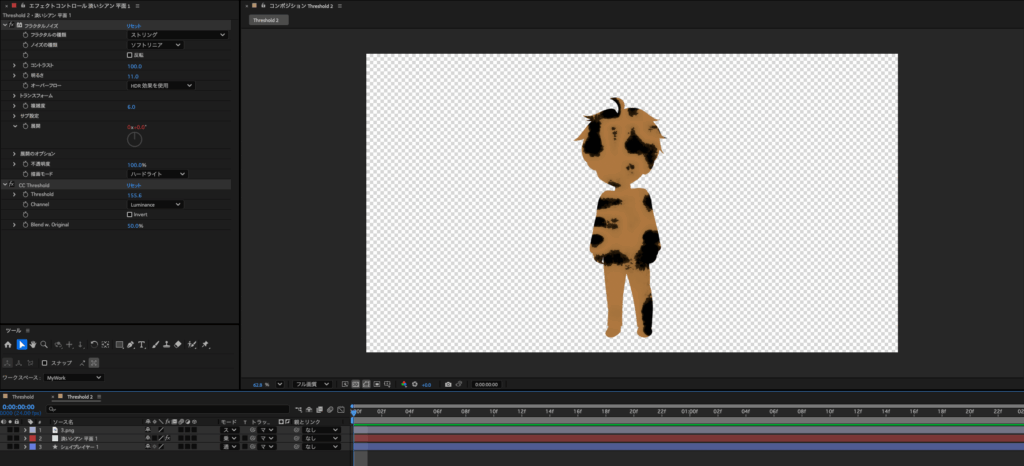The width and height of the screenshot is (1024, 466).
Task: Click リセット next to CC Threshold effect
Action: (x=133, y=185)
